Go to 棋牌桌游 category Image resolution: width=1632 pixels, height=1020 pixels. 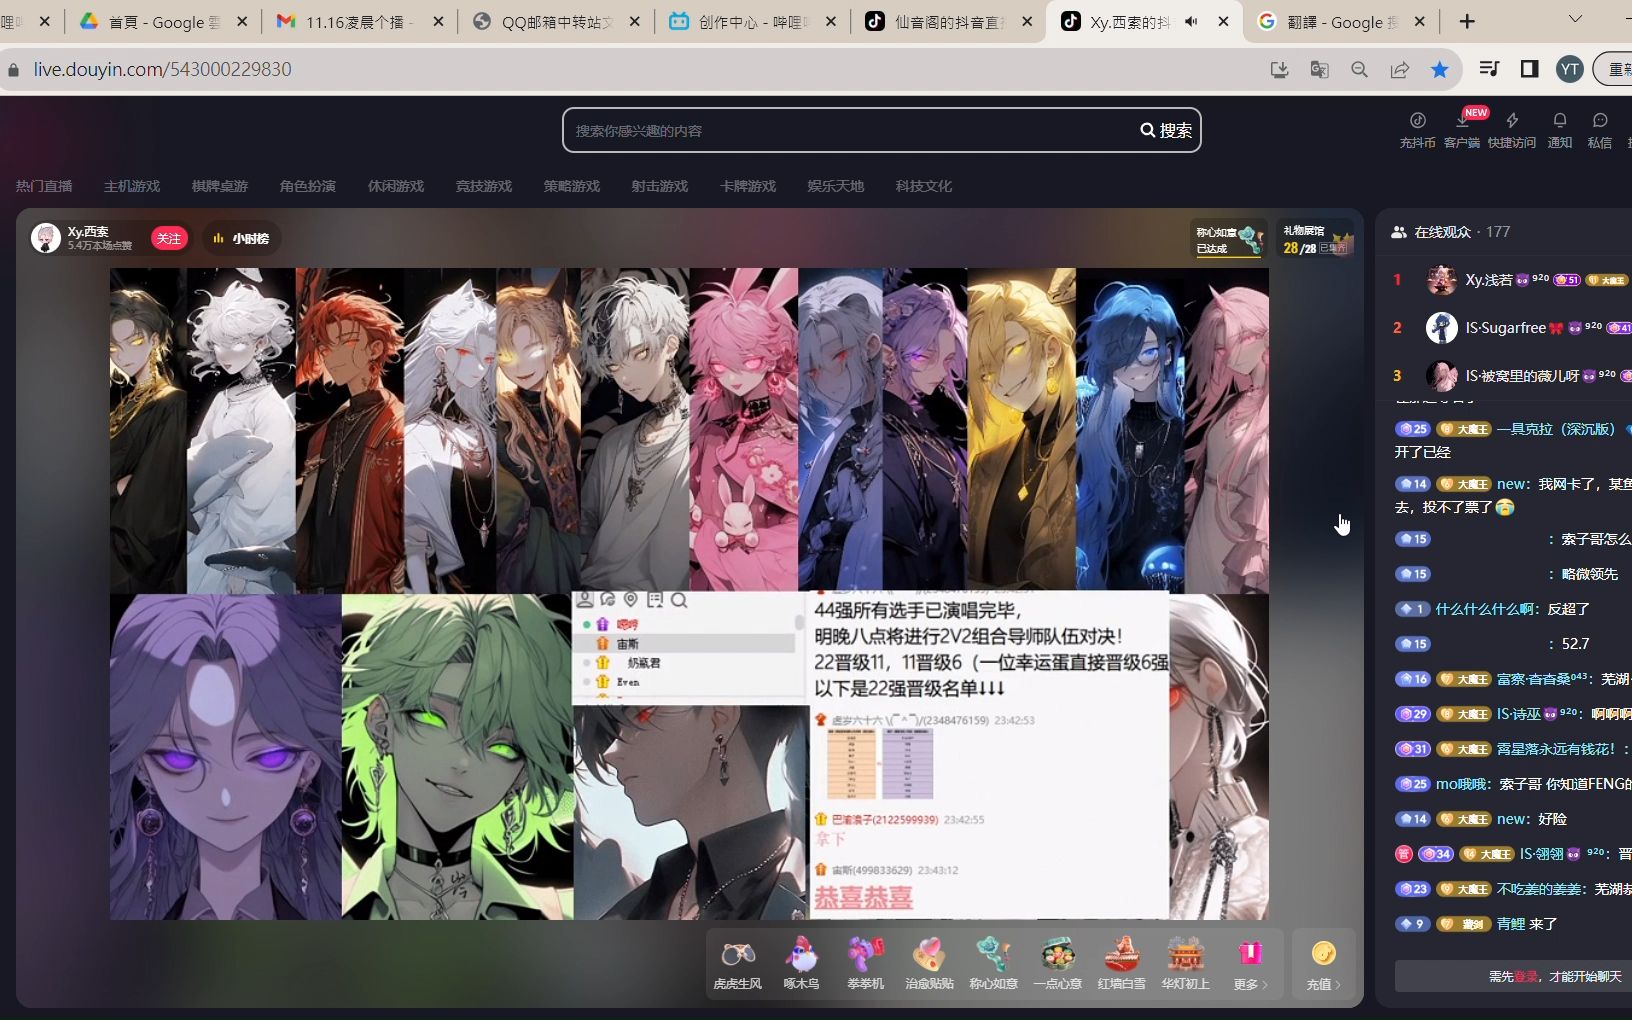coord(220,186)
